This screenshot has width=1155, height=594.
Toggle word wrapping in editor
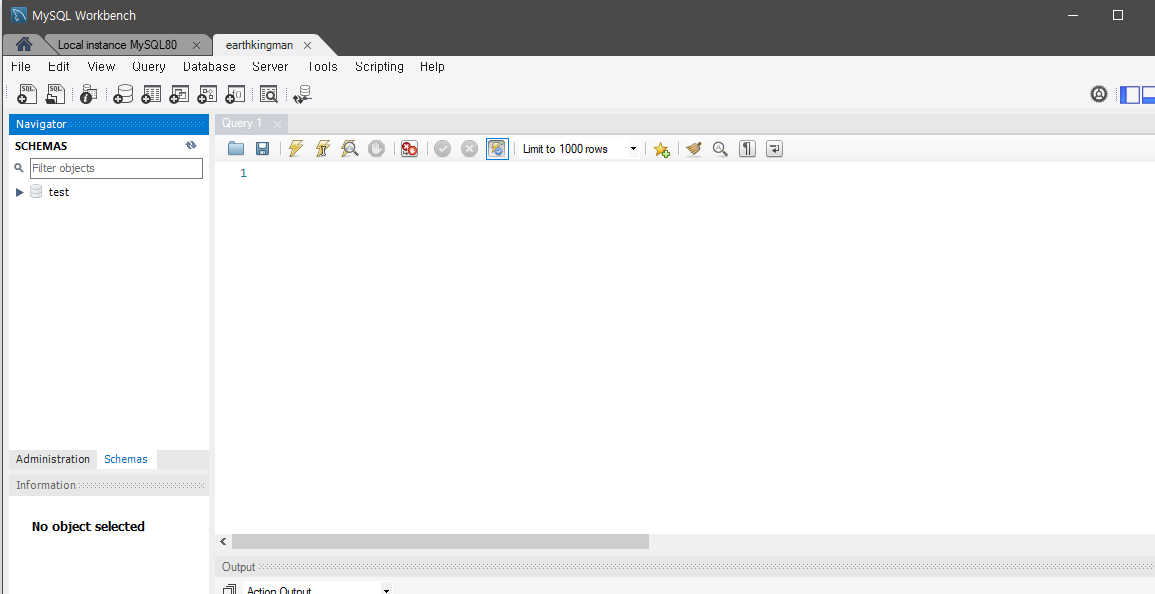click(774, 149)
